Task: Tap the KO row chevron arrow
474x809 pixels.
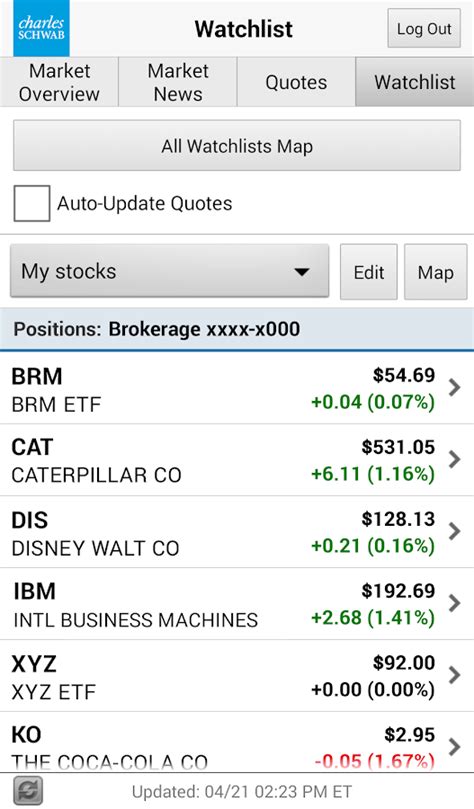Action: tap(454, 746)
